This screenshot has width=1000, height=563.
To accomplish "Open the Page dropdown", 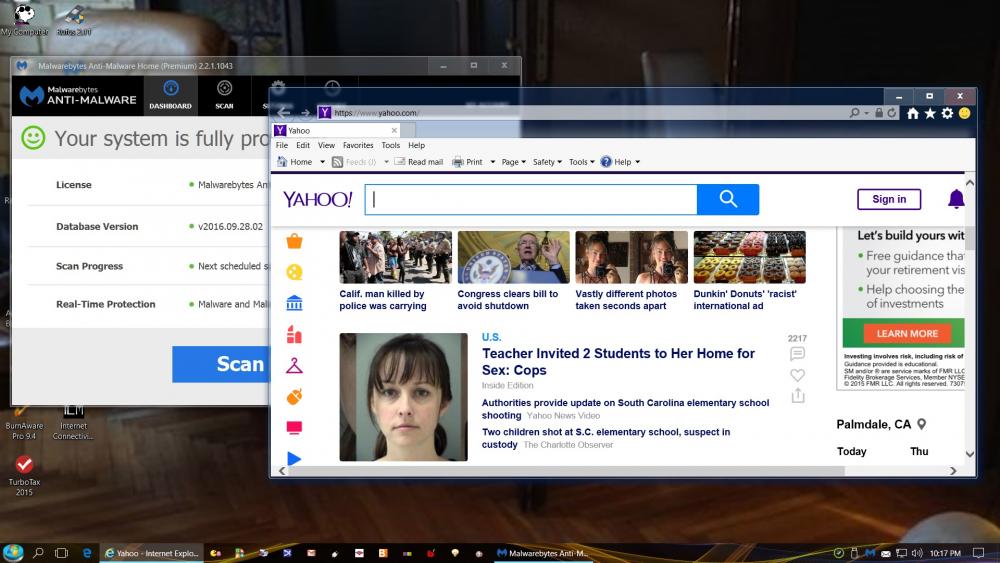I will pyautogui.click(x=513, y=162).
